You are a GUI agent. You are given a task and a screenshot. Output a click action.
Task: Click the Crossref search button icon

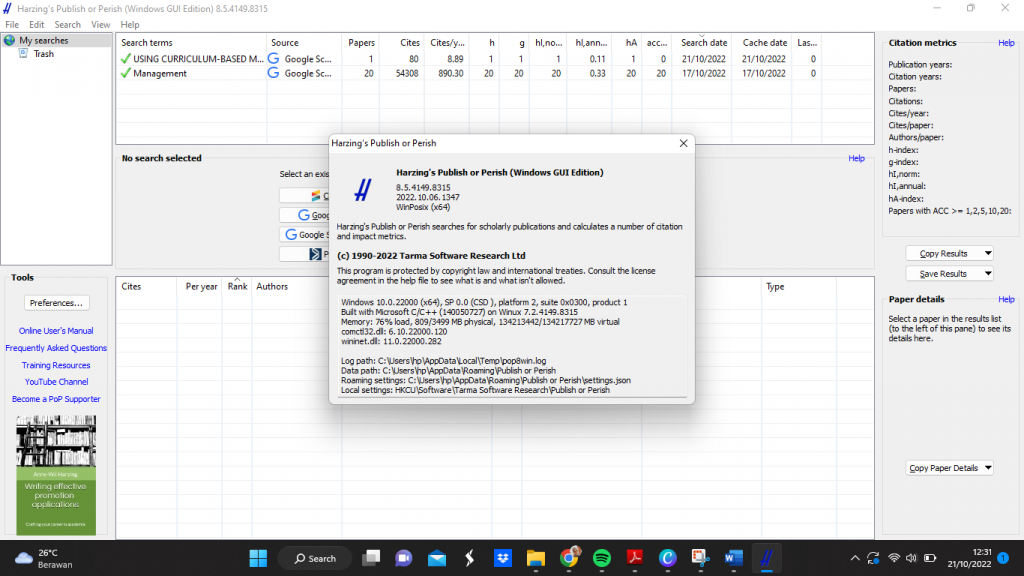(x=316, y=196)
